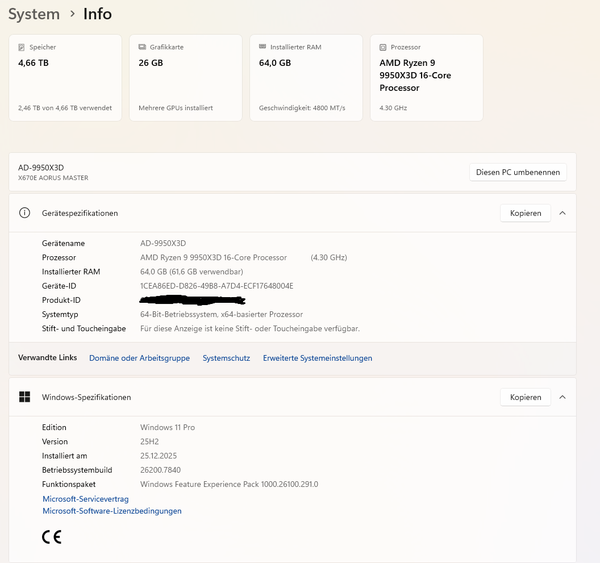Image resolution: width=600 pixels, height=563 pixels.
Task: Collapse the Gerätespezifikationen section
Action: (562, 213)
